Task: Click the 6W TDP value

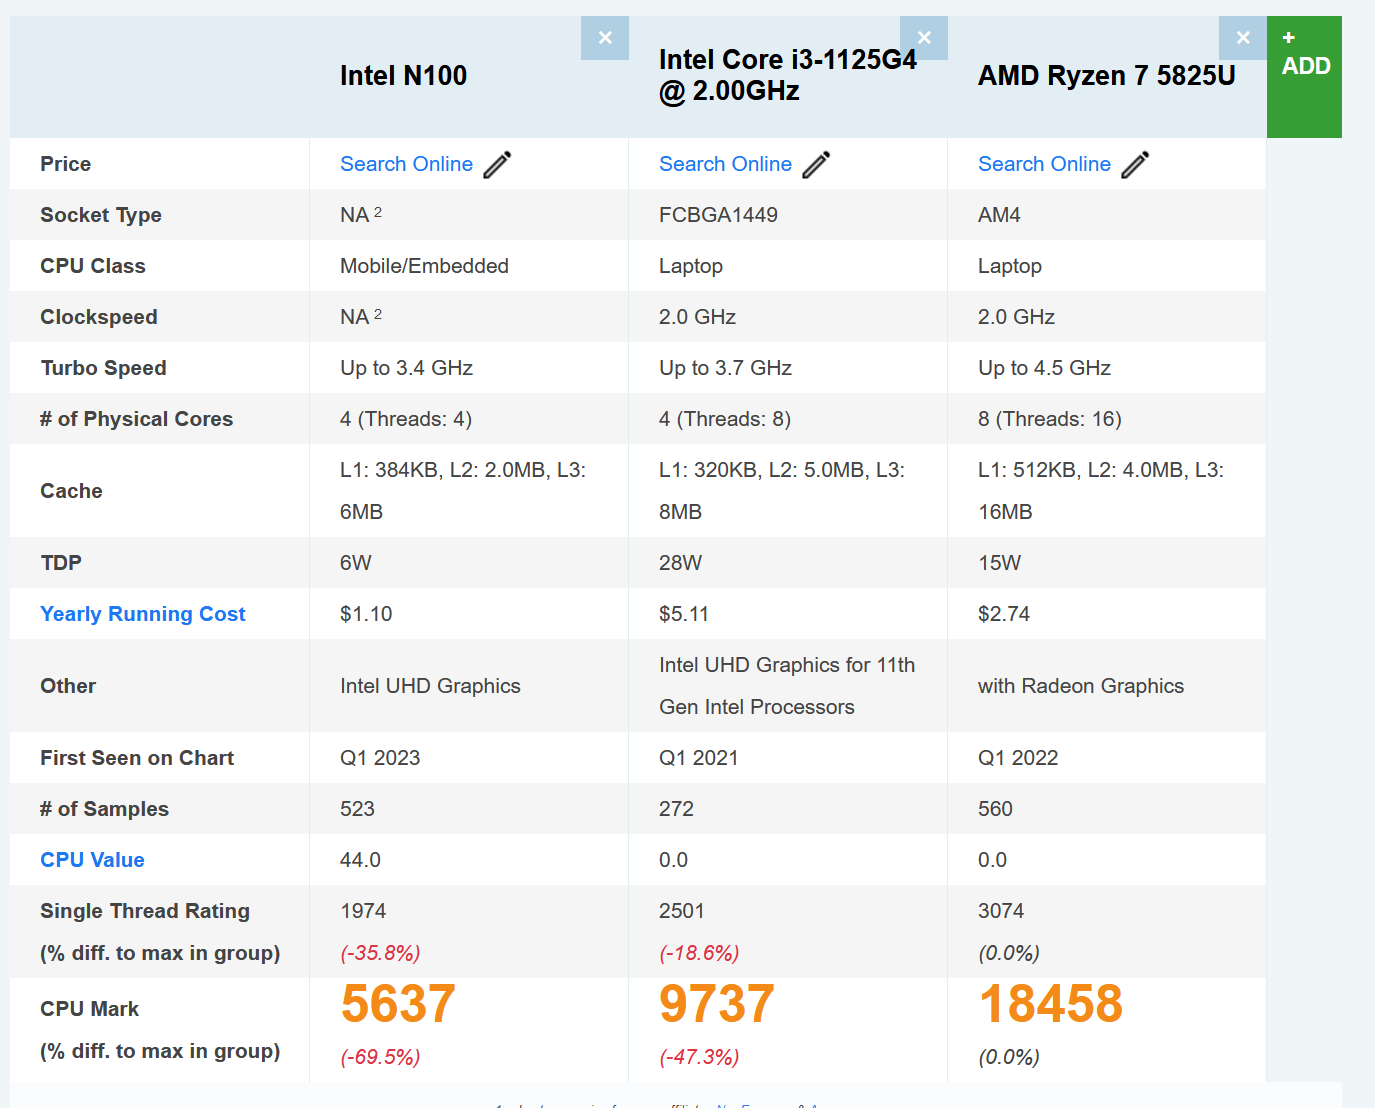Action: [x=355, y=563]
